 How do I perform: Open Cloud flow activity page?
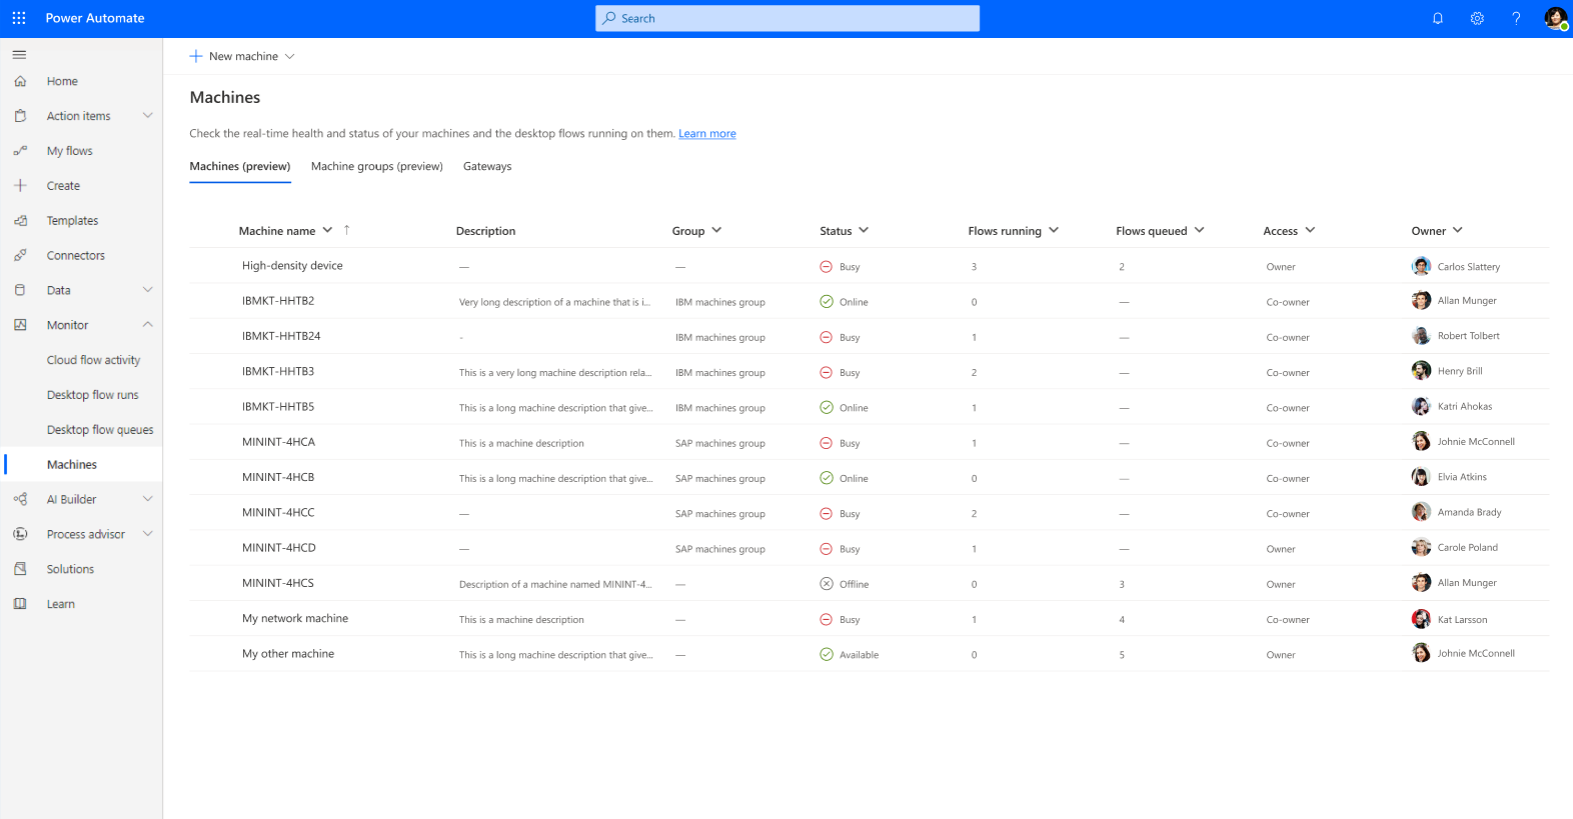pyautogui.click(x=93, y=360)
